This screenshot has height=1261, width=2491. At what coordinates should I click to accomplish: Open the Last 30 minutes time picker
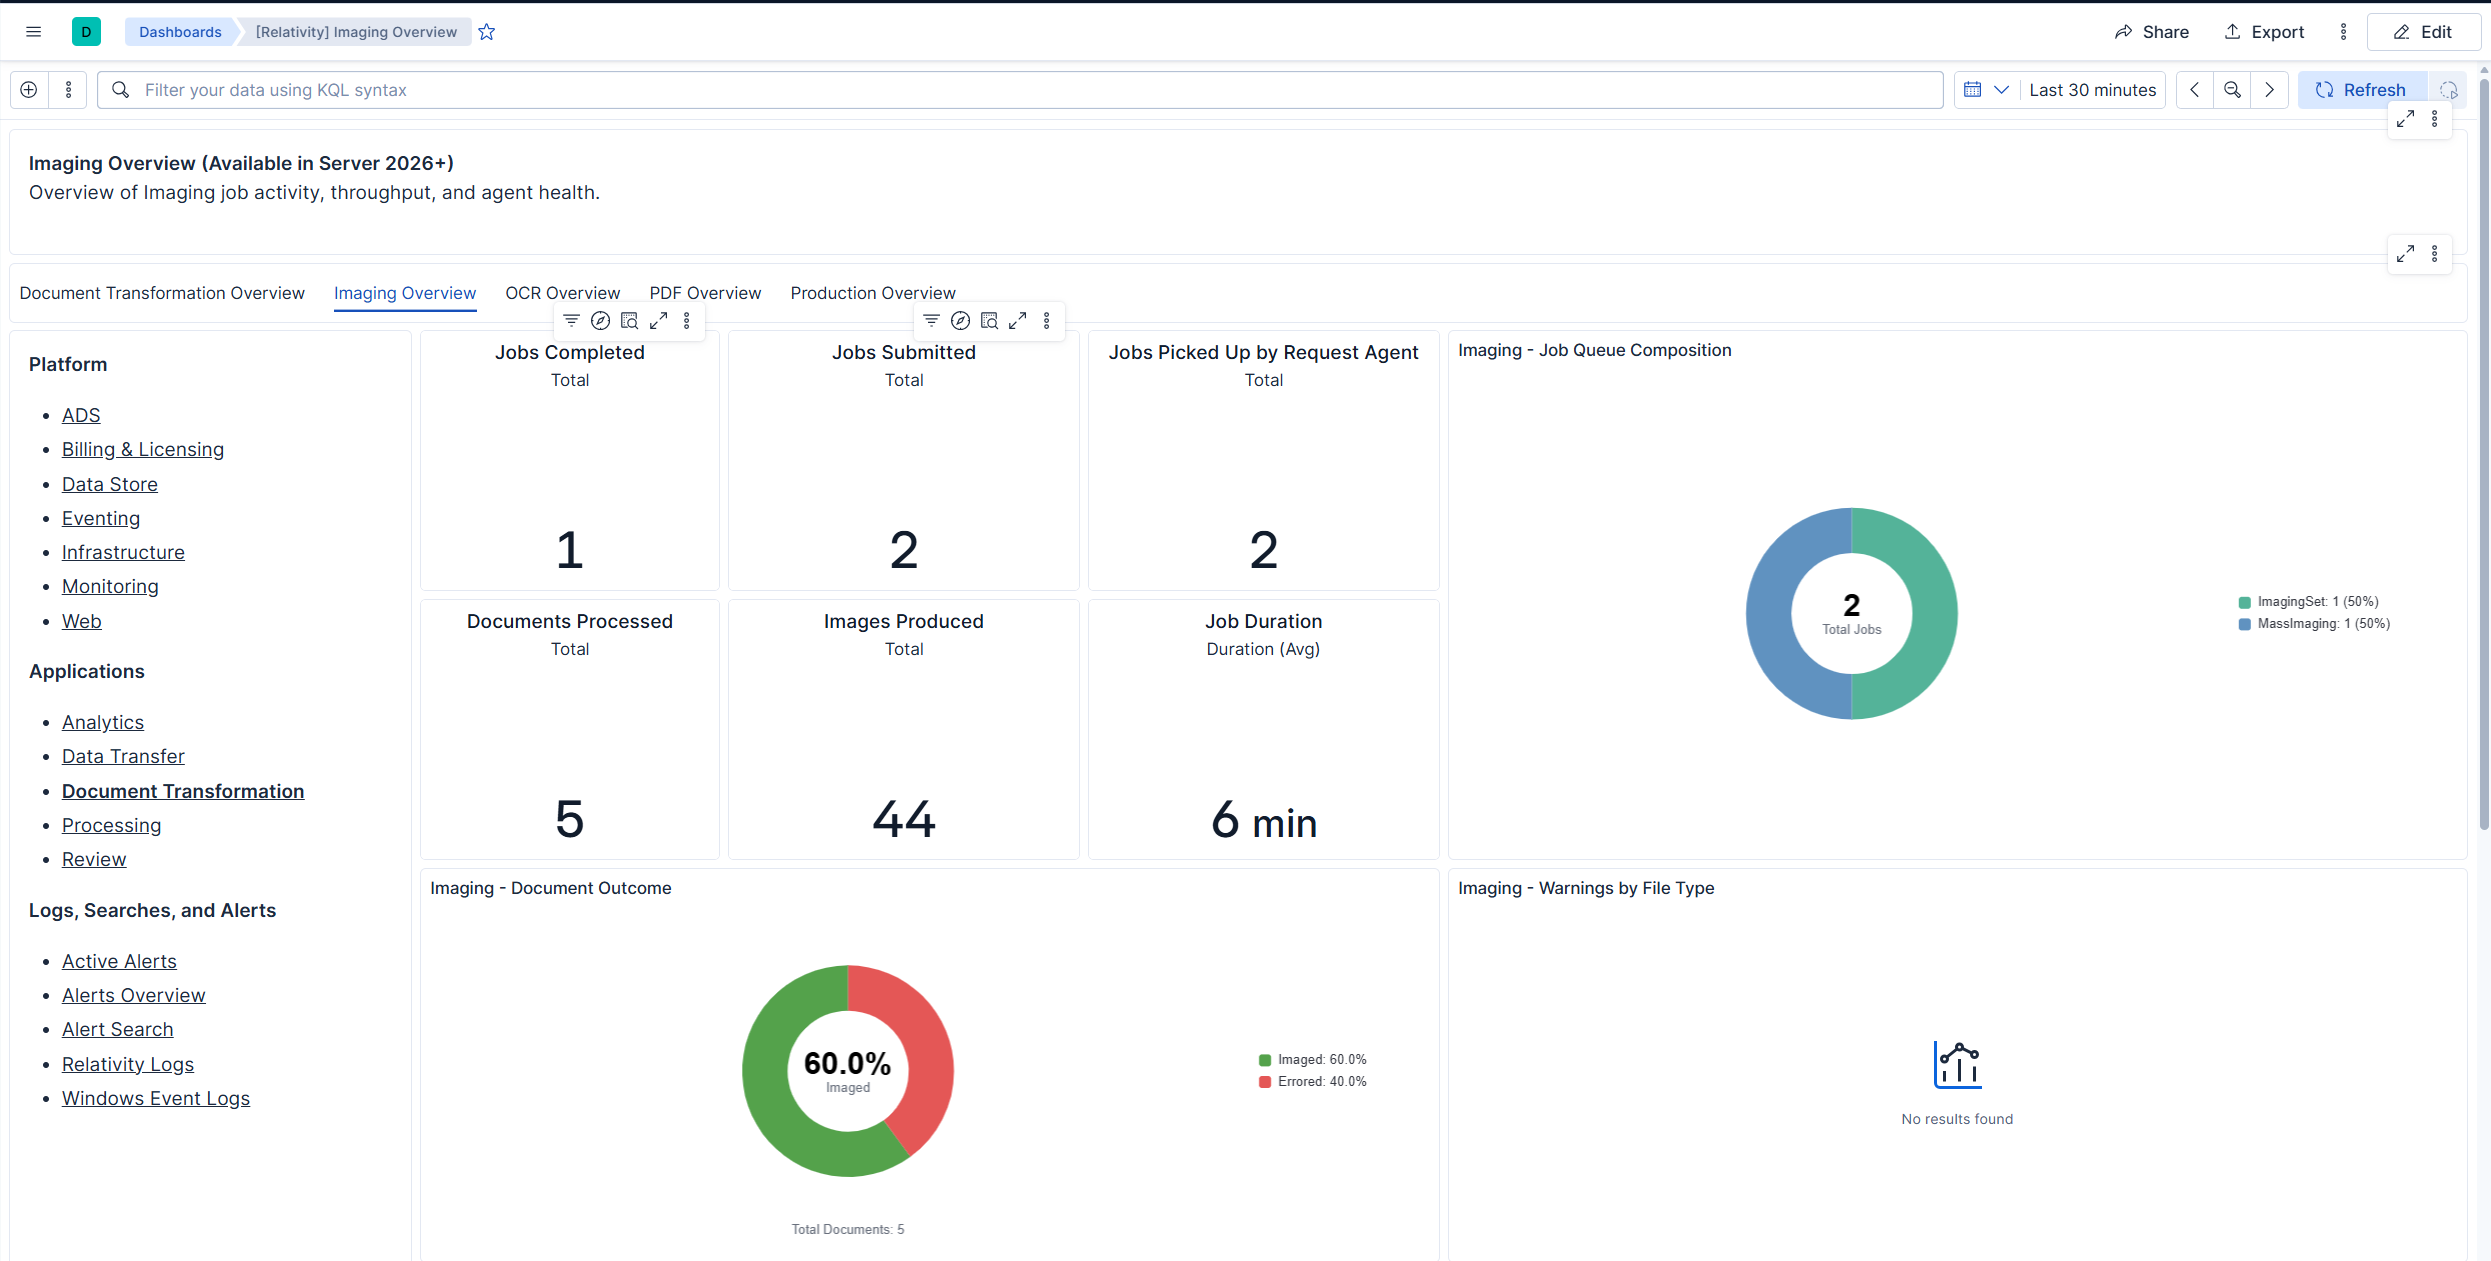2092,90
